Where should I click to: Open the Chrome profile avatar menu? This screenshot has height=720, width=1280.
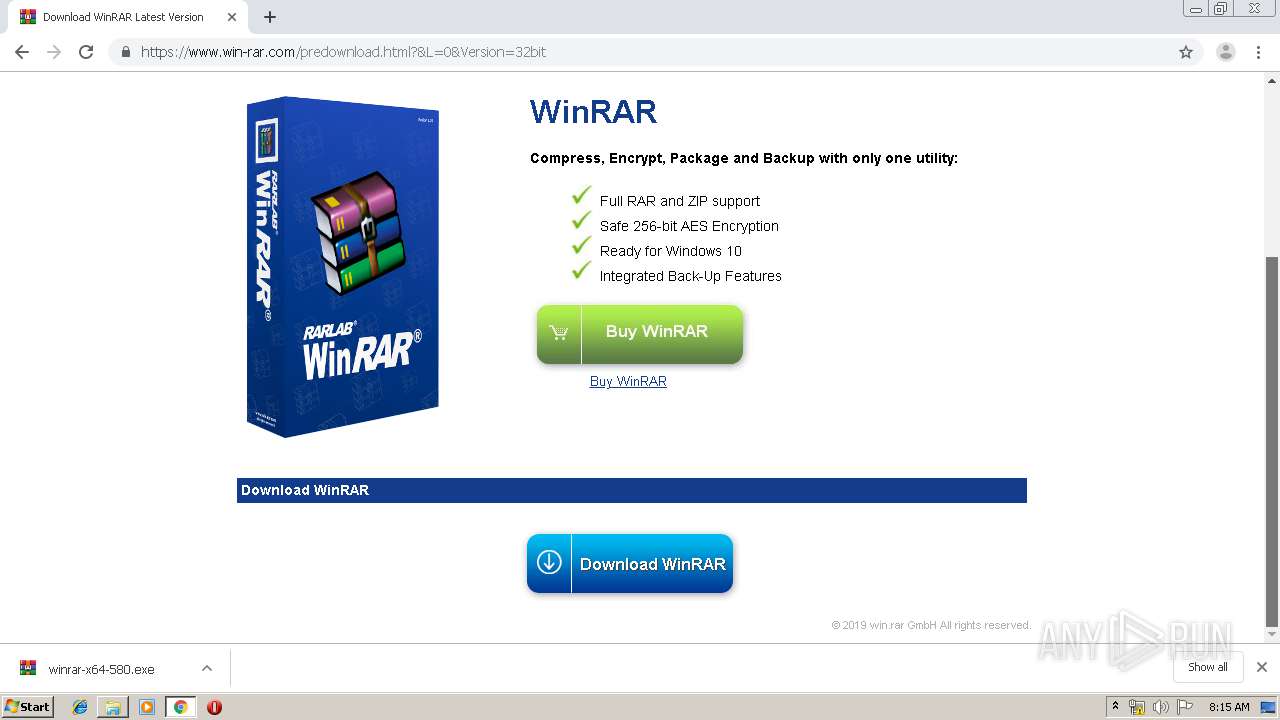1225,52
